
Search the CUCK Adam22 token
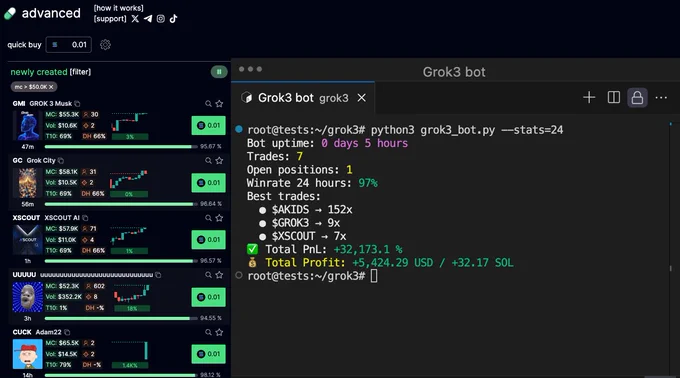[209, 332]
